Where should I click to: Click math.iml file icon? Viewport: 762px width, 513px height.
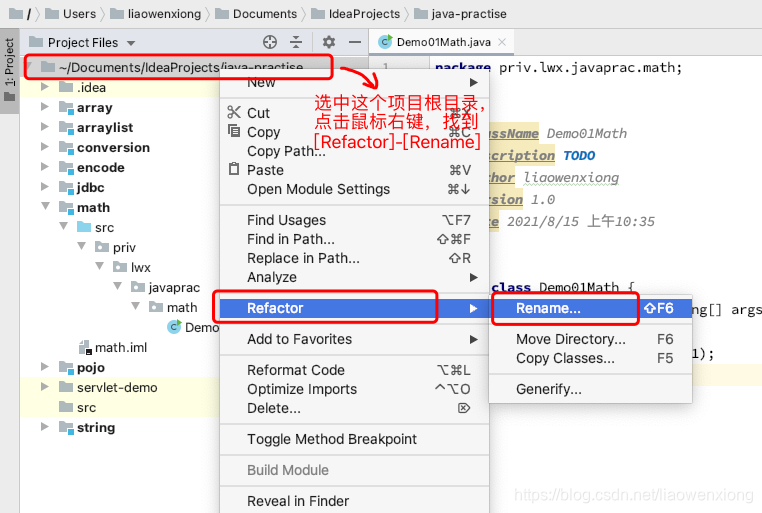85,347
